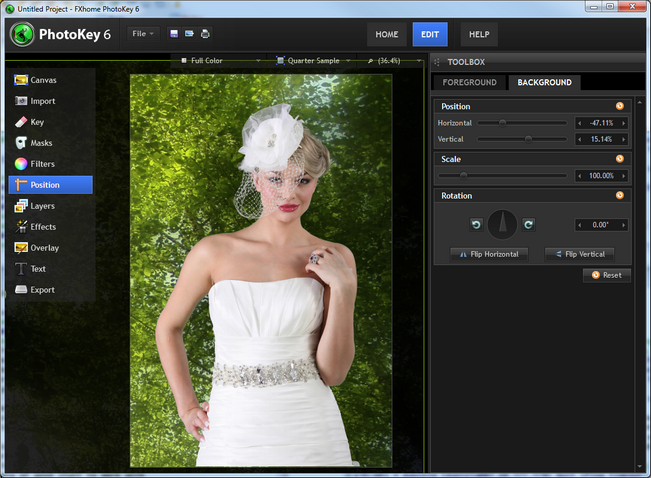
Task: Click the Scale value field 100.00%
Action: click(x=601, y=176)
